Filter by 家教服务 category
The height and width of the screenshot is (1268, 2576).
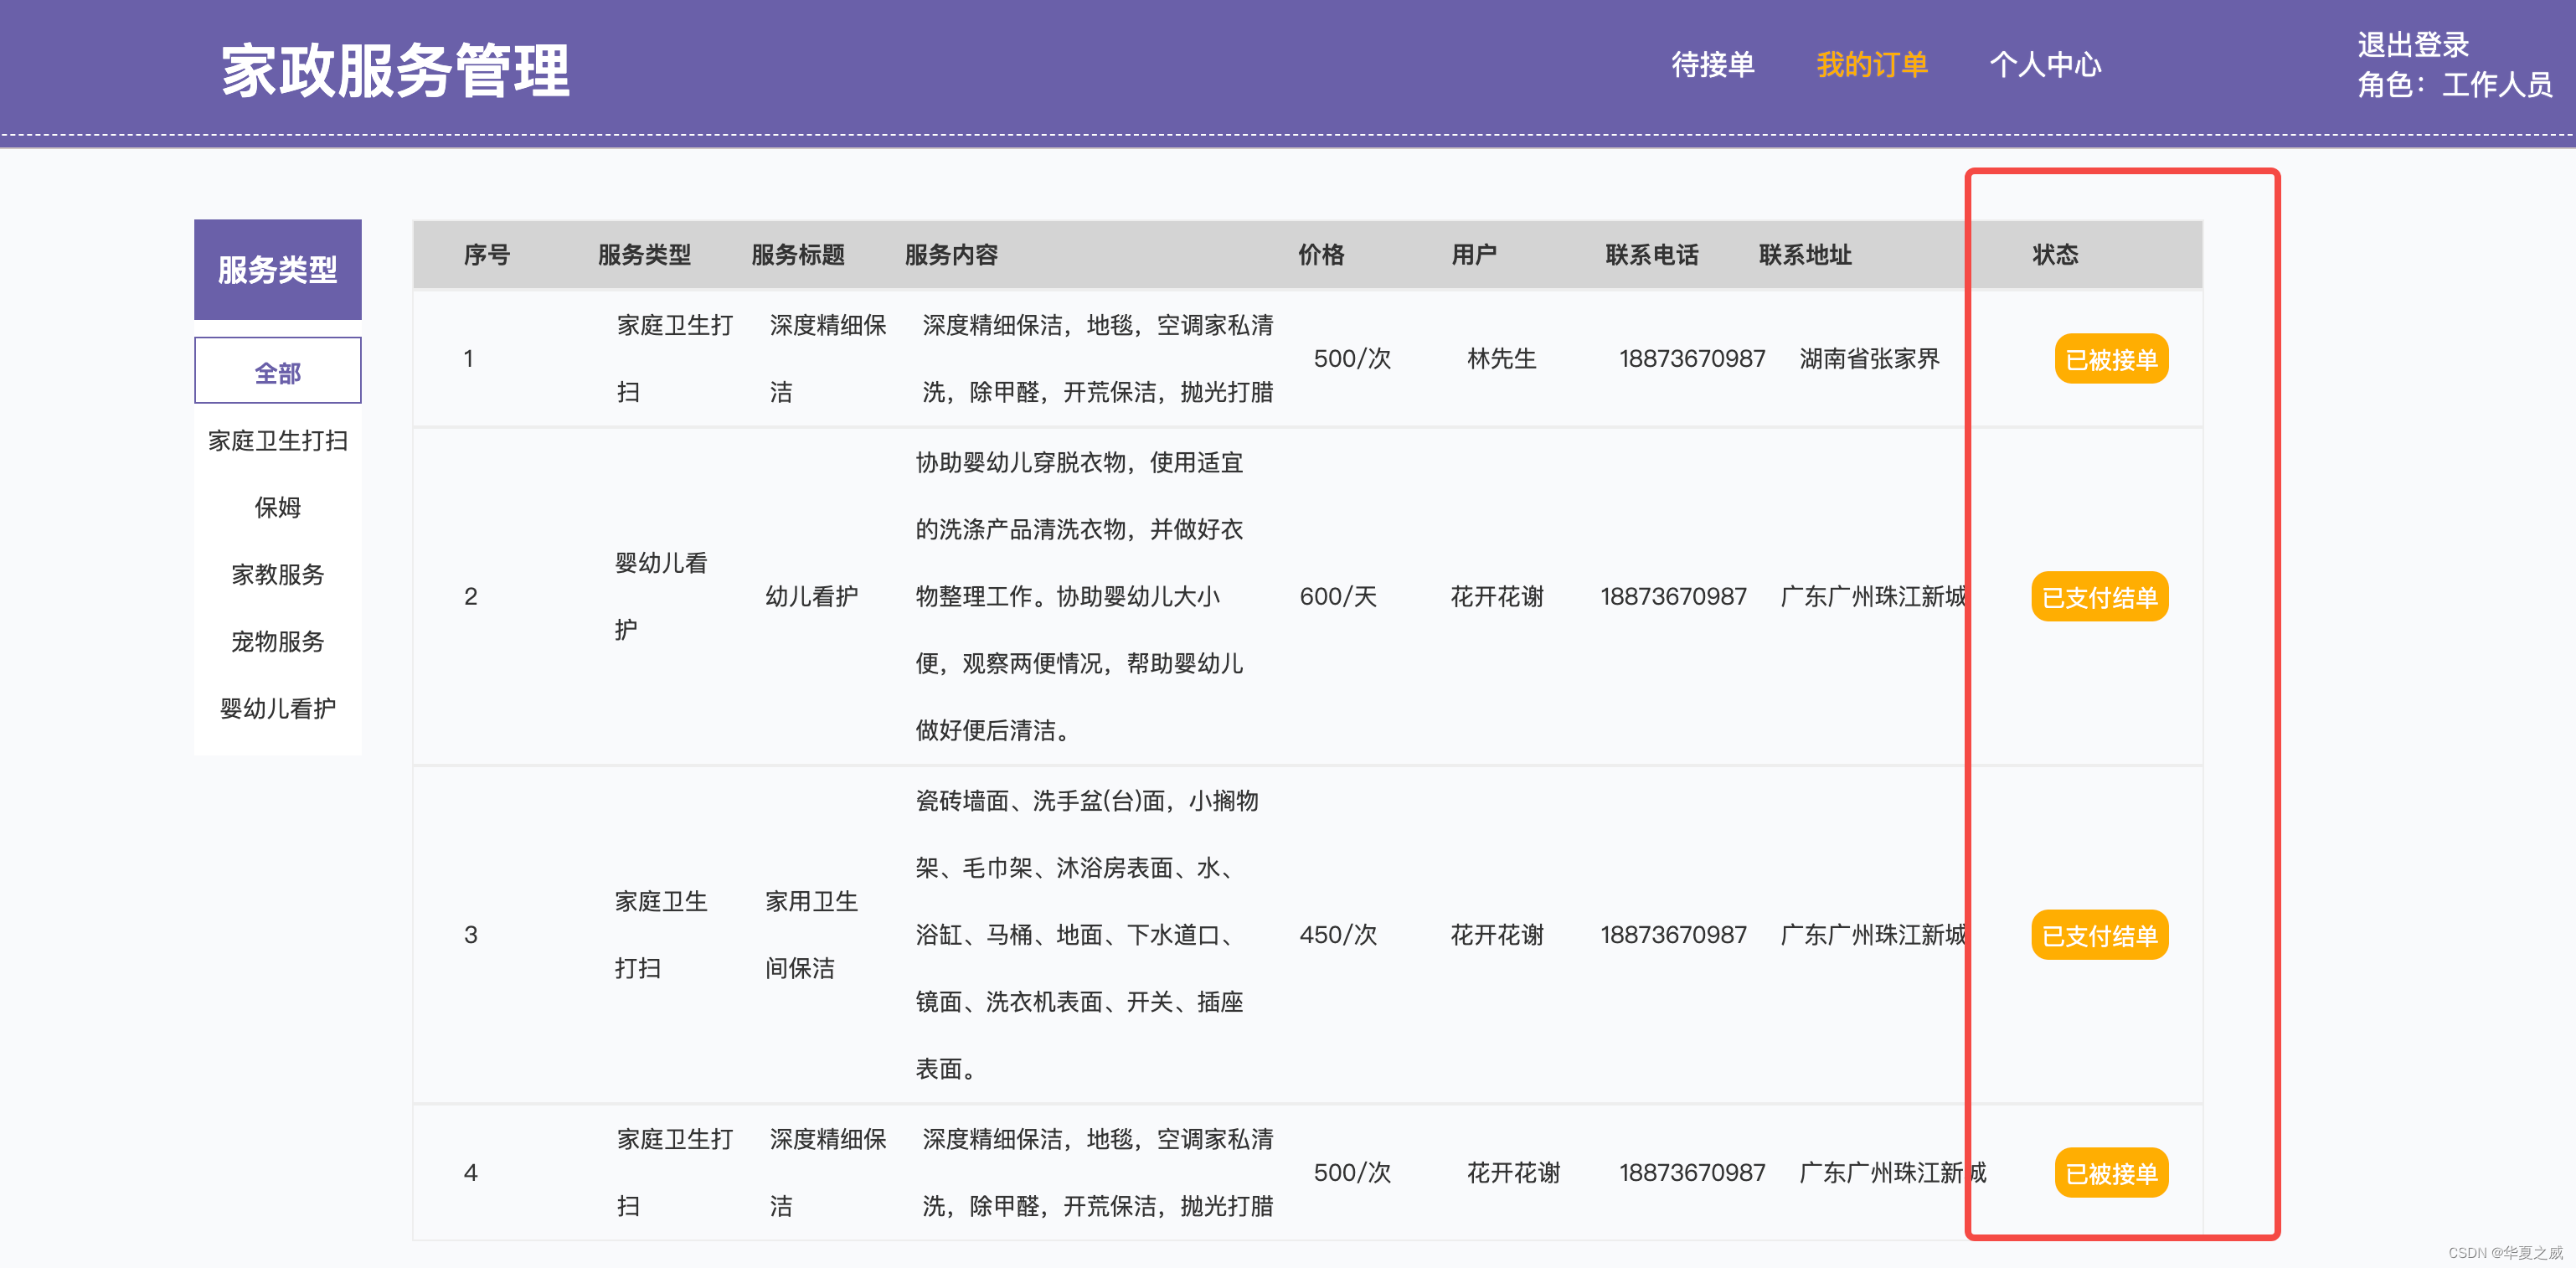pos(277,574)
